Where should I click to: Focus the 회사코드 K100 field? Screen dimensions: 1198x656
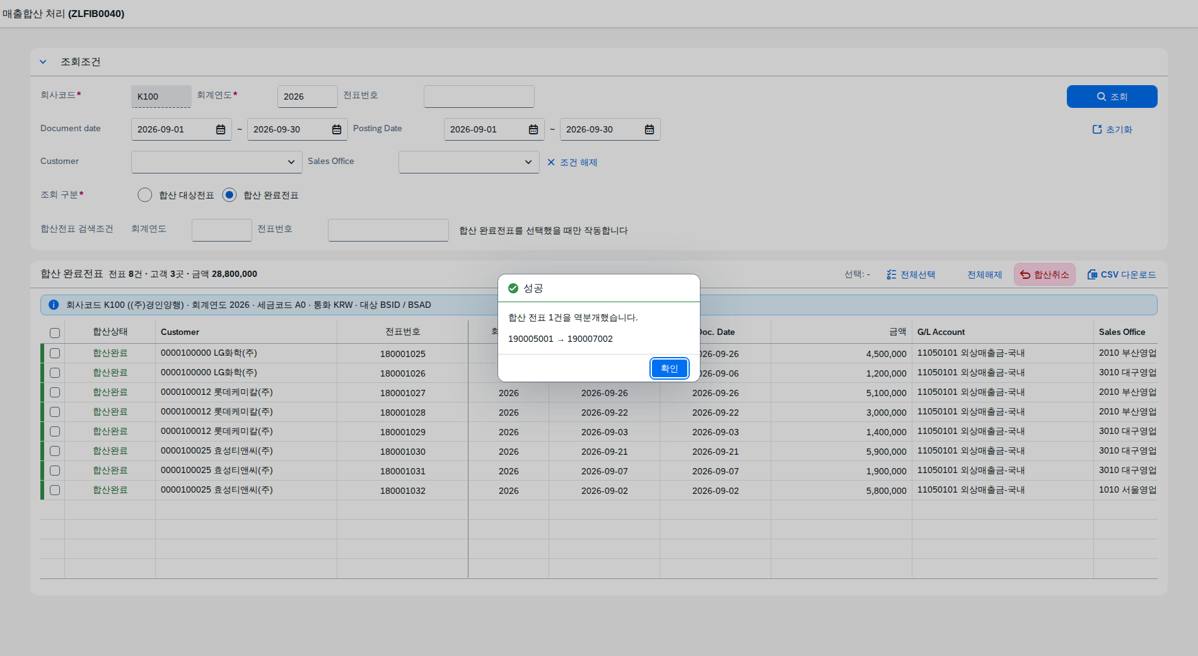(160, 96)
